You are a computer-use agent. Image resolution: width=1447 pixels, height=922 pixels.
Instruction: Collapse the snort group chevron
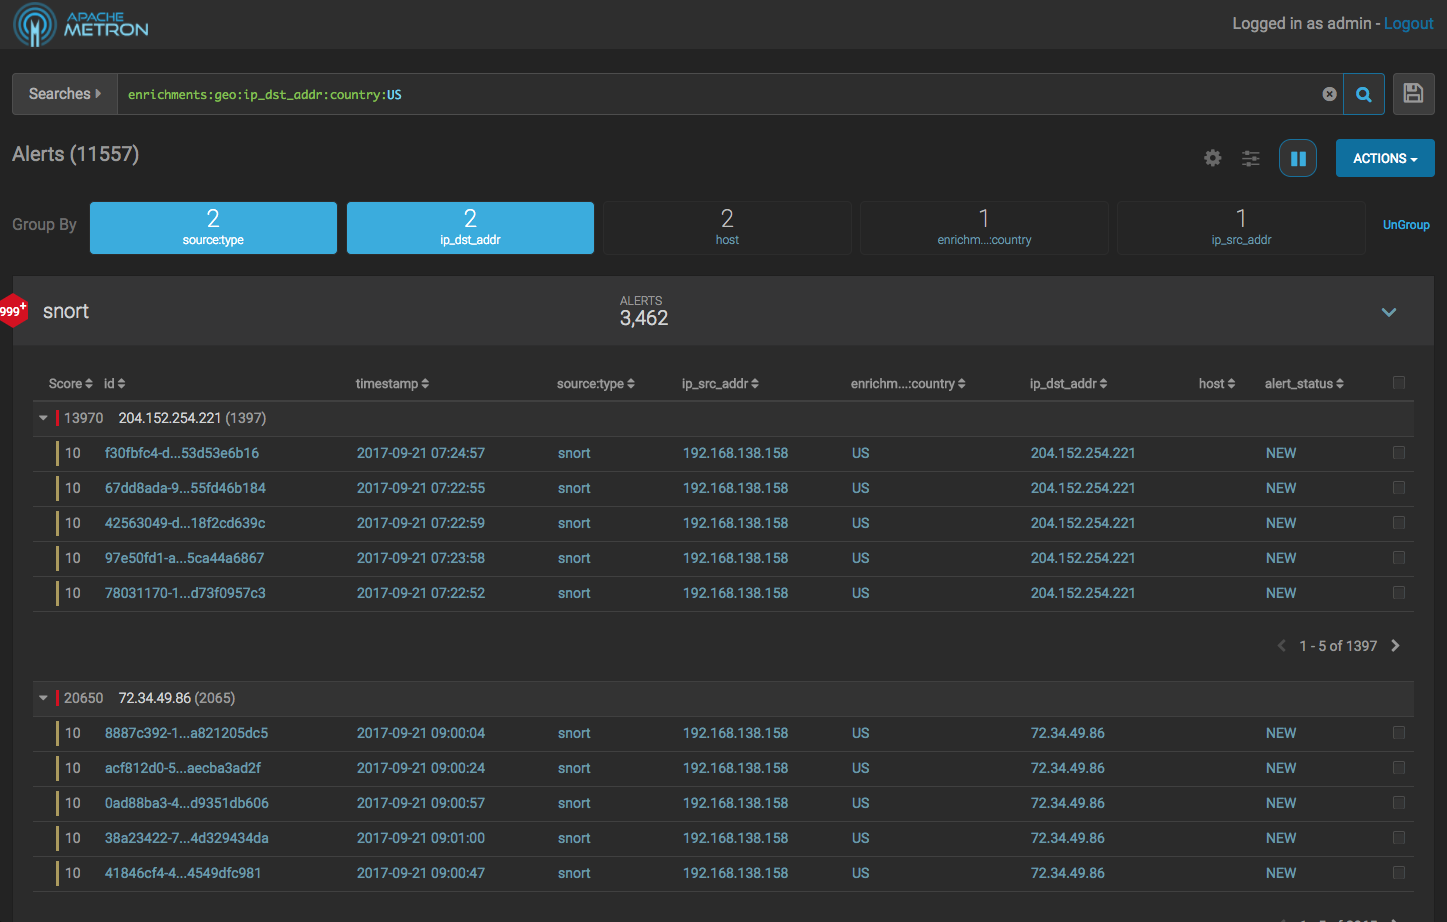(1389, 312)
